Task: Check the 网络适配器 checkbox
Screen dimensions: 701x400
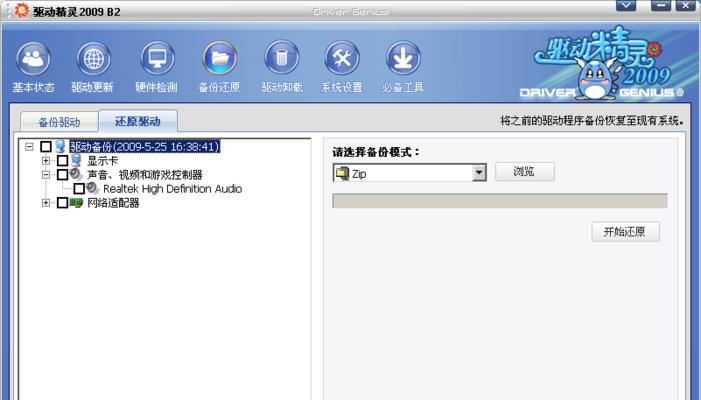Action: [x=63, y=203]
